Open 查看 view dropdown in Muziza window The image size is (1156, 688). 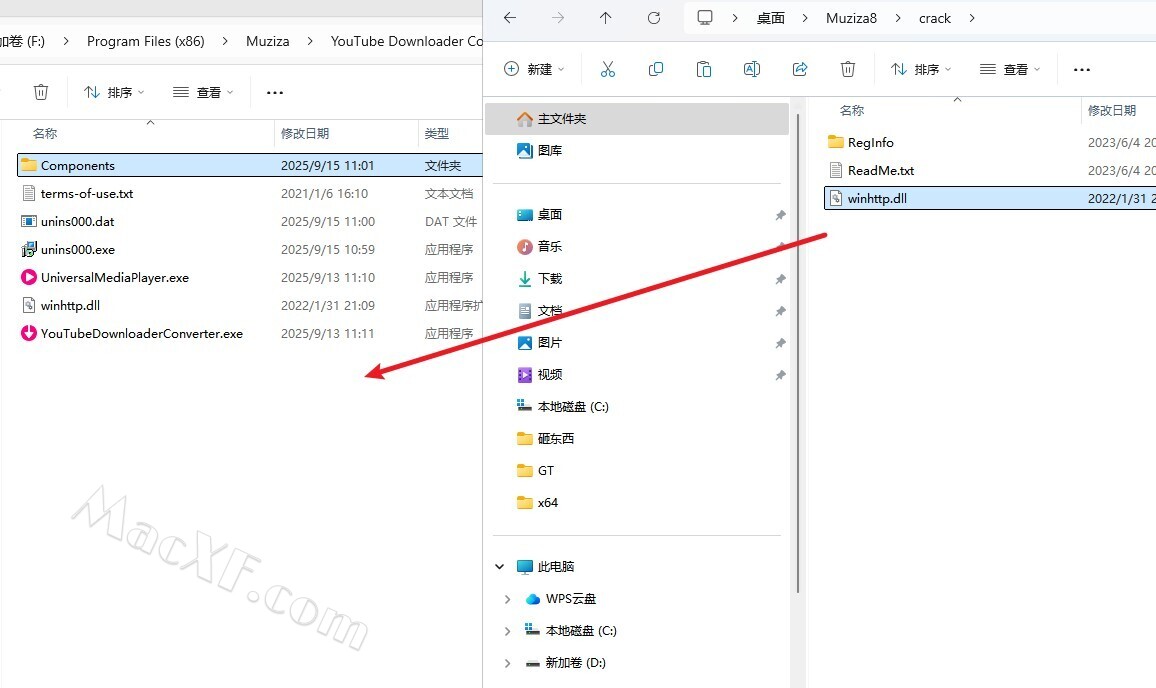203,92
